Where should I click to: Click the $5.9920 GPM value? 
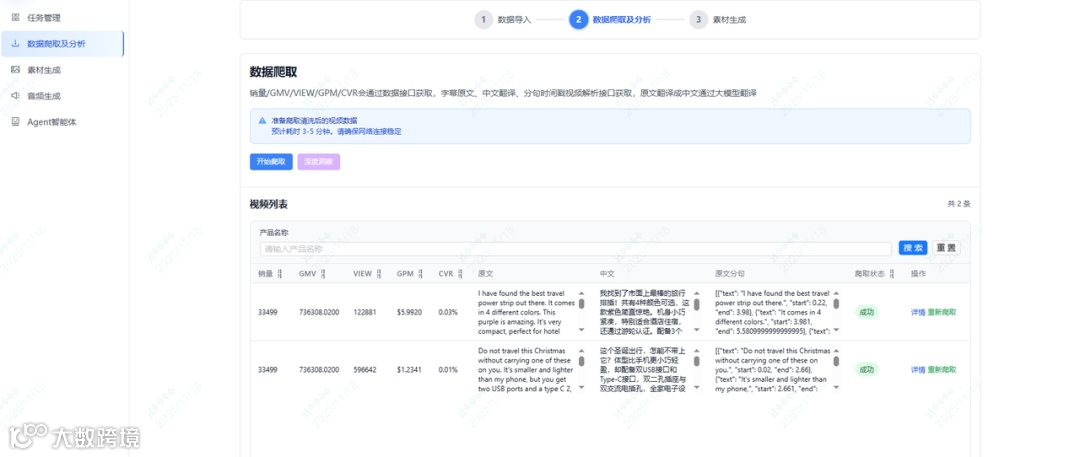pos(409,312)
